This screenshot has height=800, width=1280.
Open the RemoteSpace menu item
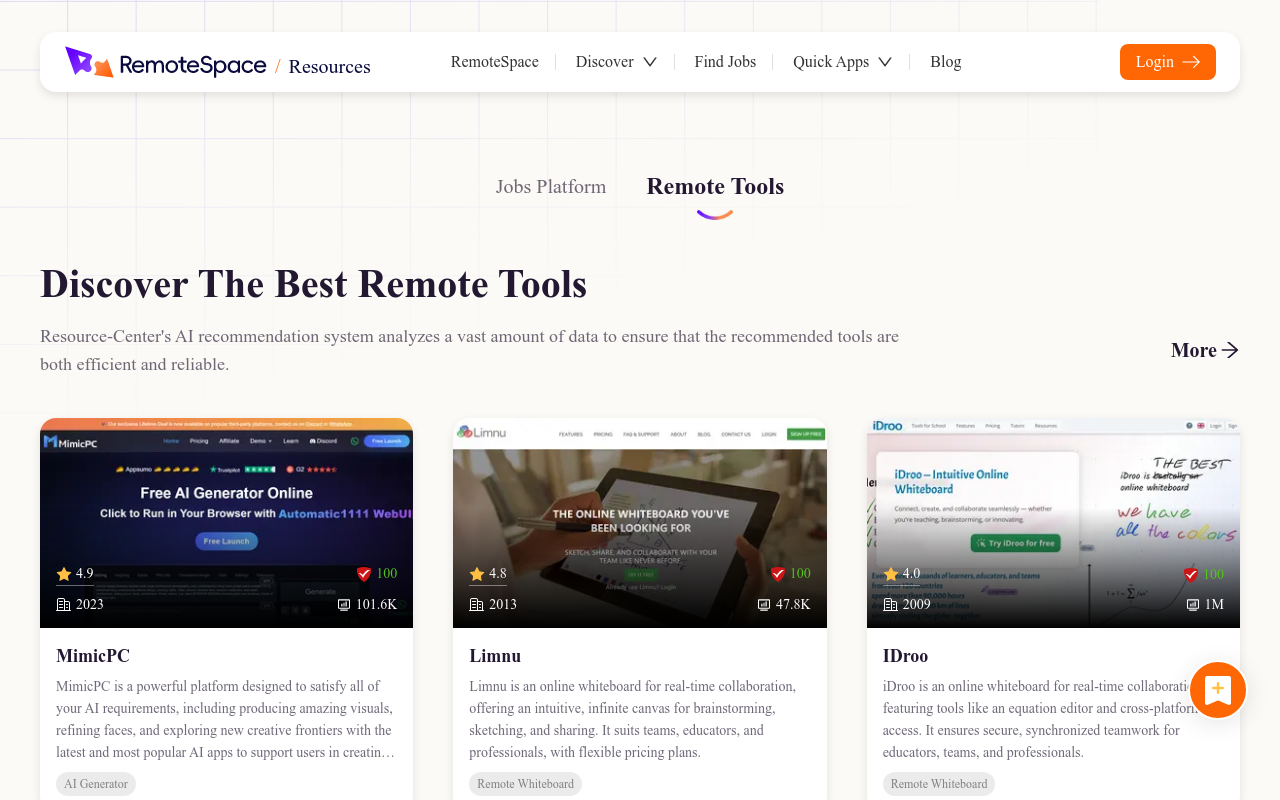494,62
